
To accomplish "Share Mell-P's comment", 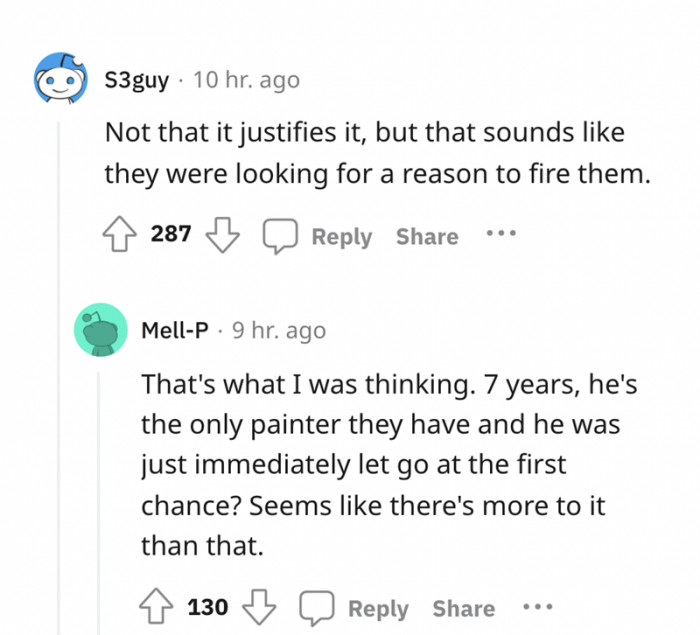I will pyautogui.click(x=463, y=608).
